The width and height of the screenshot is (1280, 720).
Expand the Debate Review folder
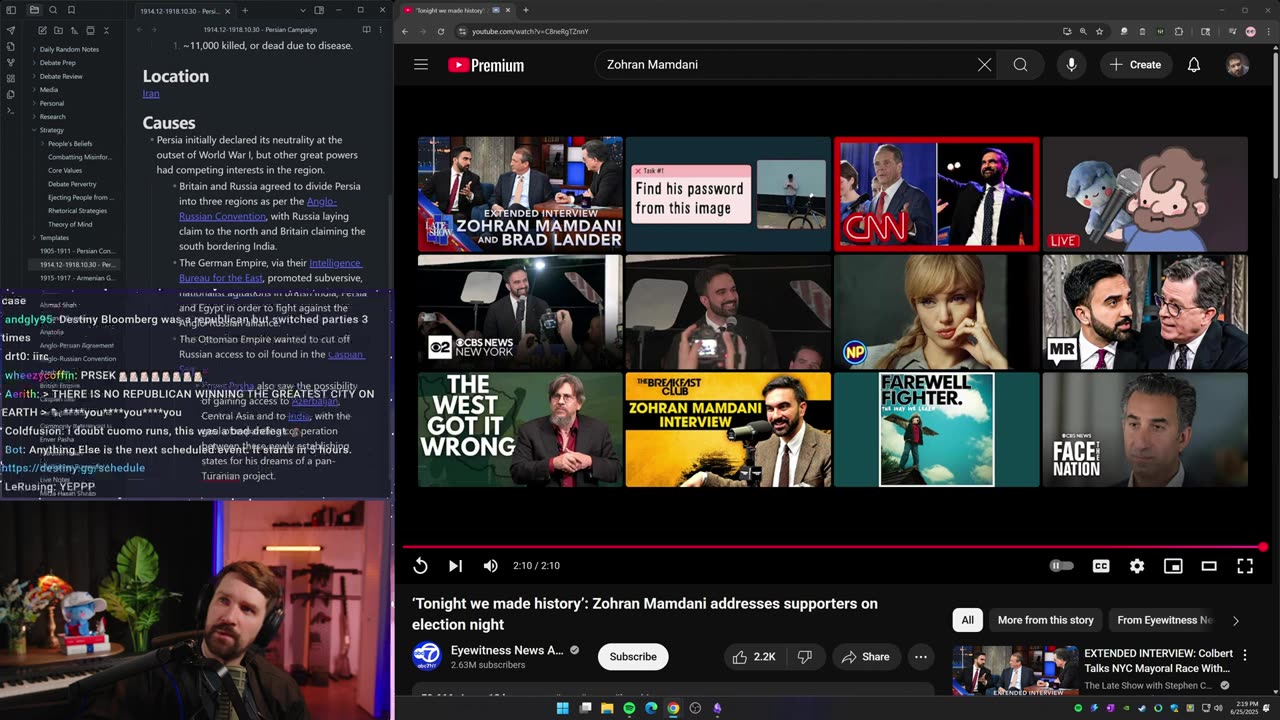[x=61, y=76]
